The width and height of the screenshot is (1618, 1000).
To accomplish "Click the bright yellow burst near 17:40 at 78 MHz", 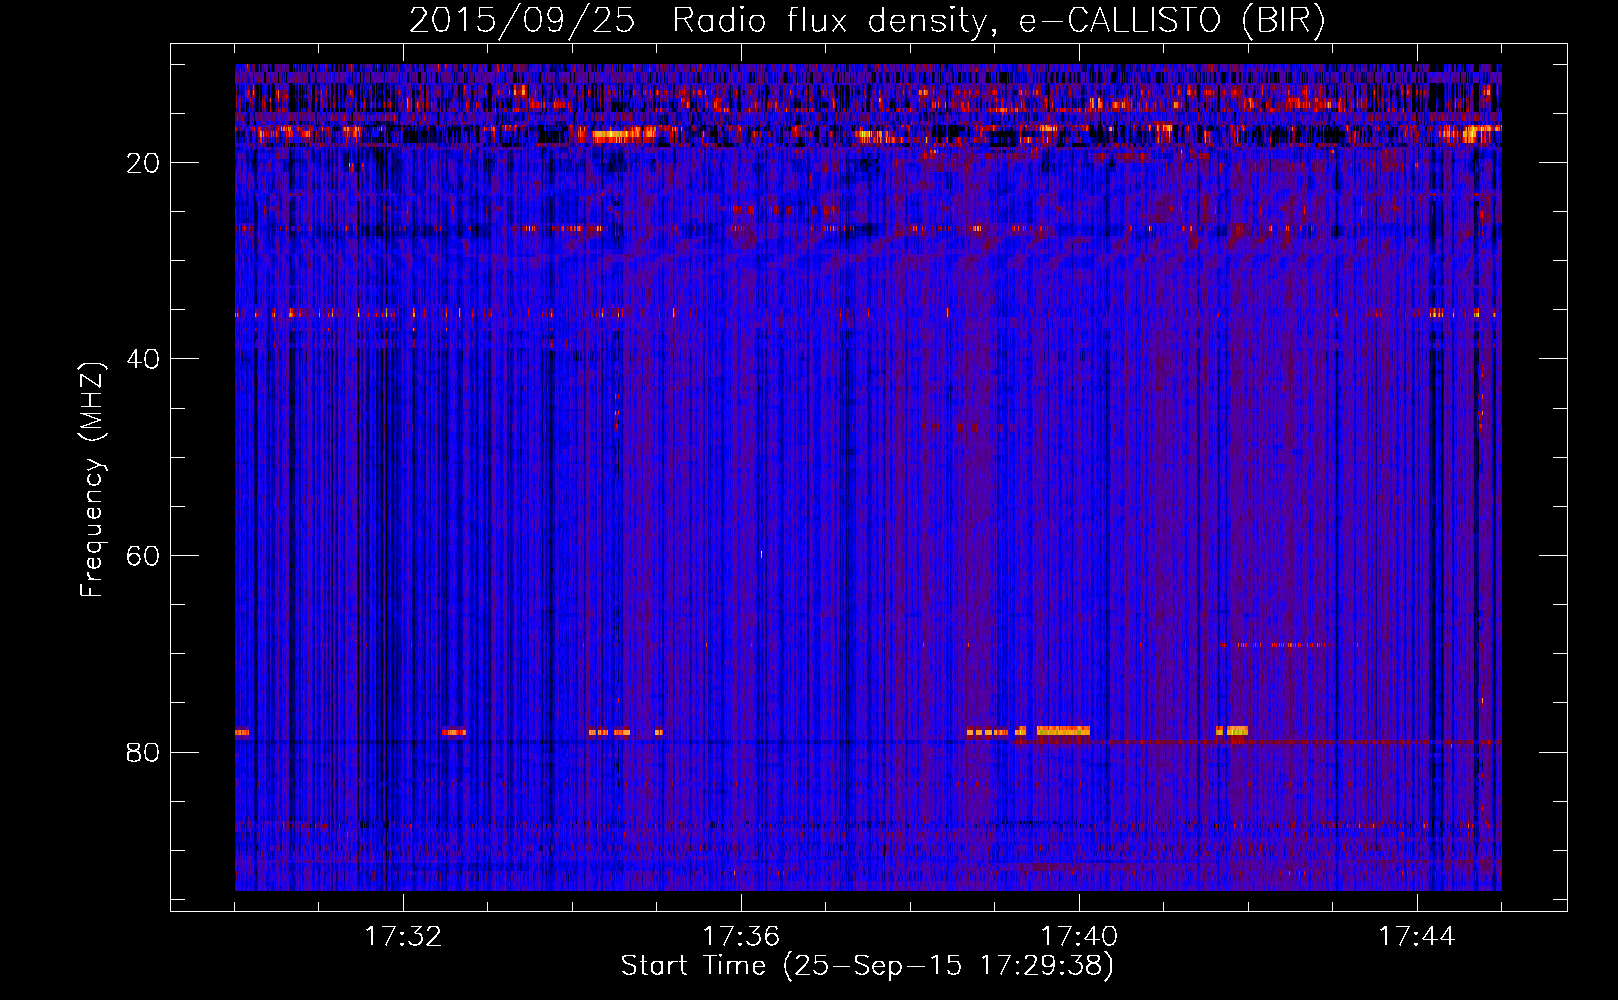I will pos(1063,731).
